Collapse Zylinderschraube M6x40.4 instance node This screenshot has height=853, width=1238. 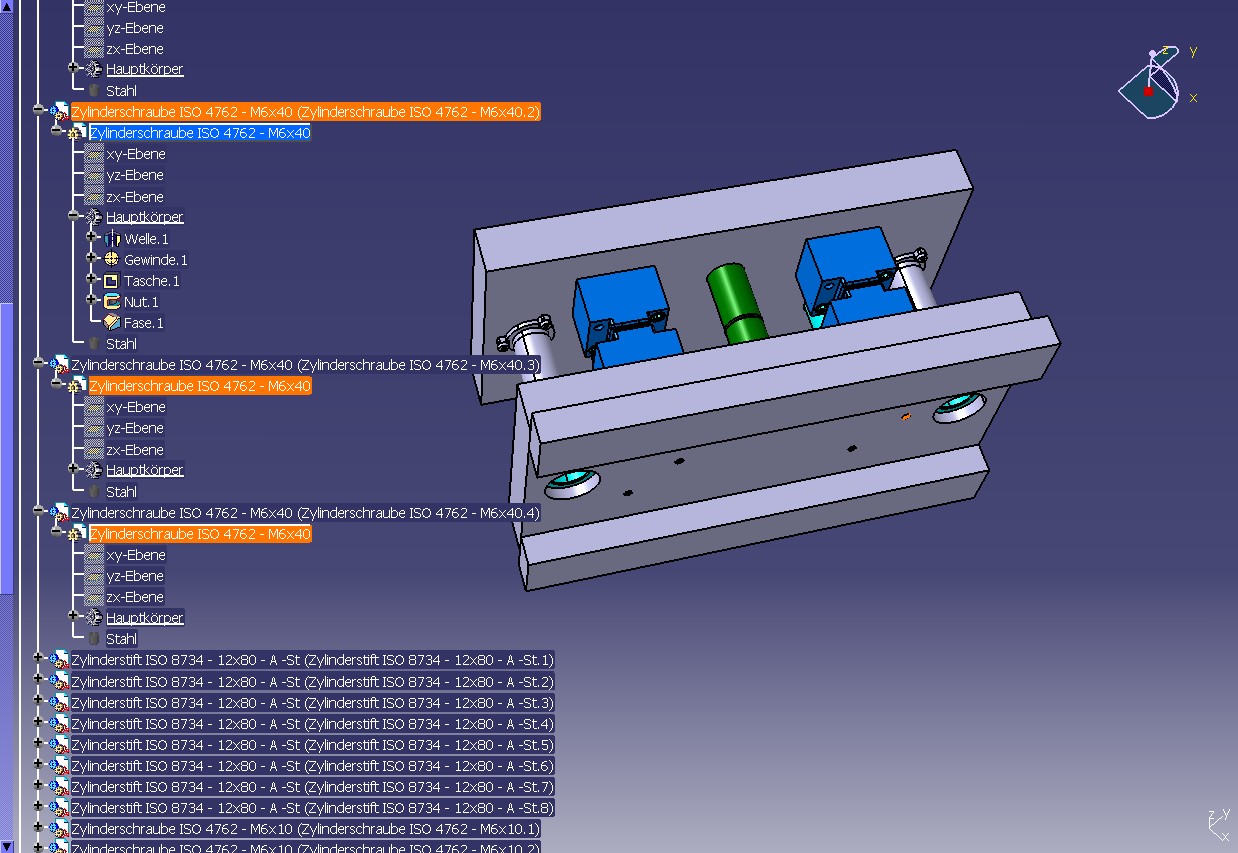(x=38, y=511)
